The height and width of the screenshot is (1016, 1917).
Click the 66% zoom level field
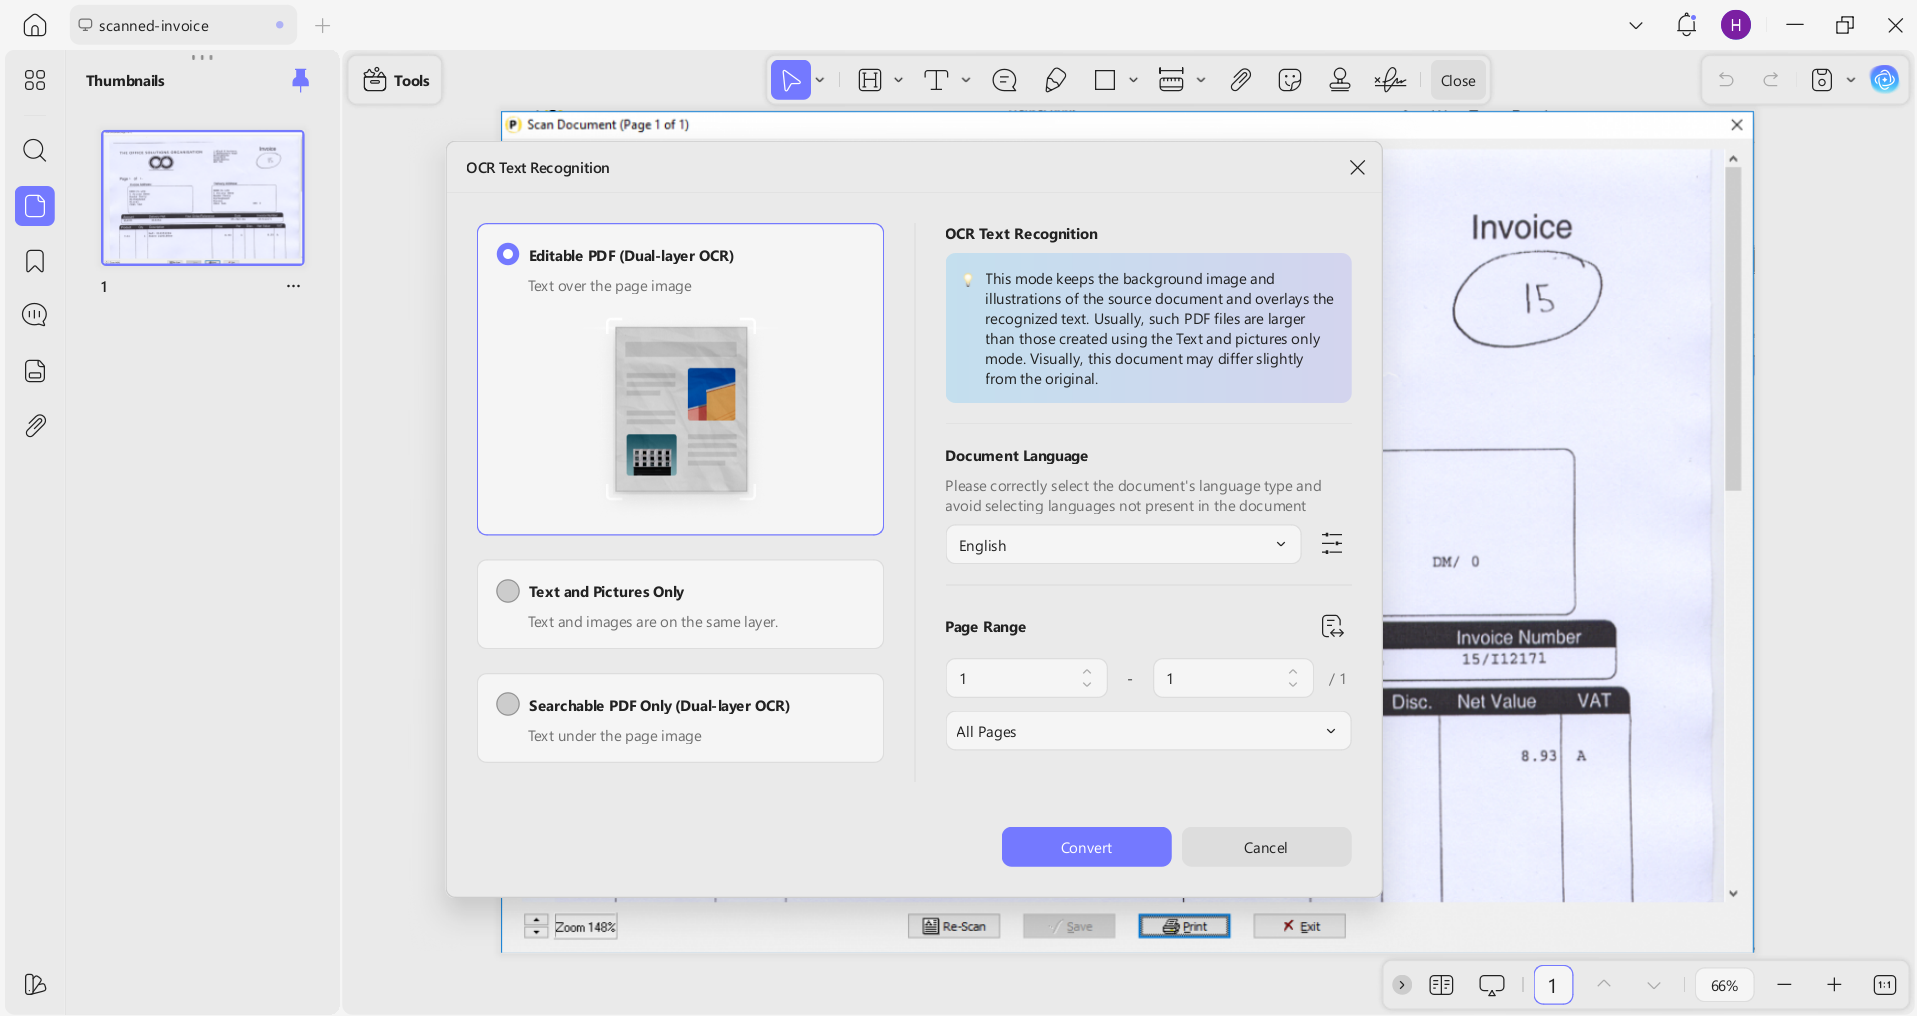coord(1724,985)
